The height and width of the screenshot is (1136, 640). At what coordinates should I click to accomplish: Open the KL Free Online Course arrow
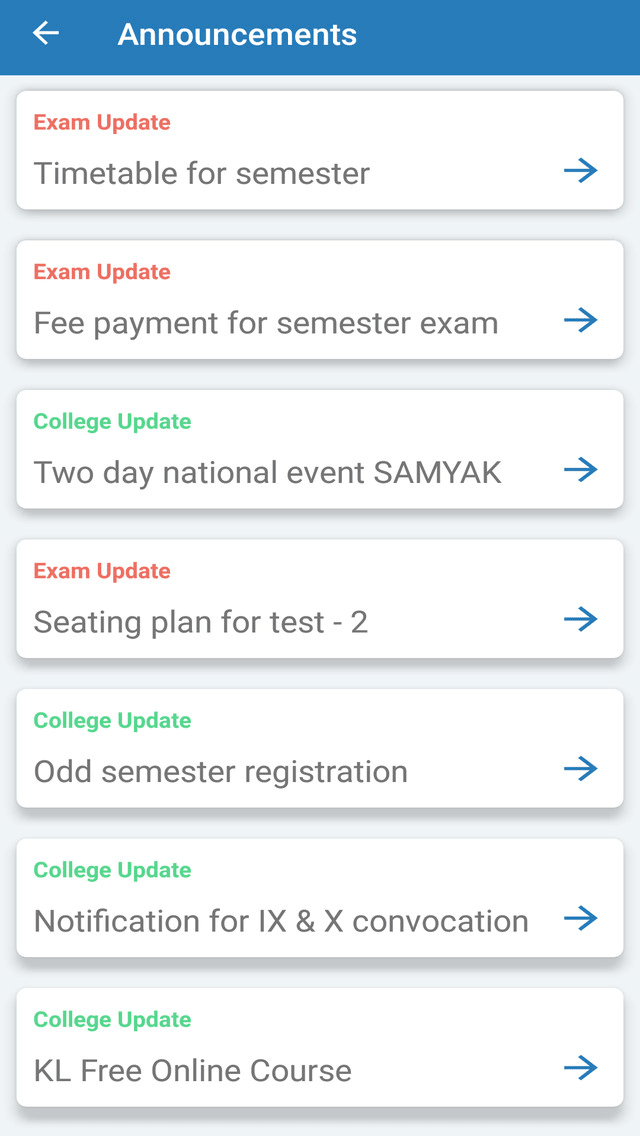pos(581,1068)
